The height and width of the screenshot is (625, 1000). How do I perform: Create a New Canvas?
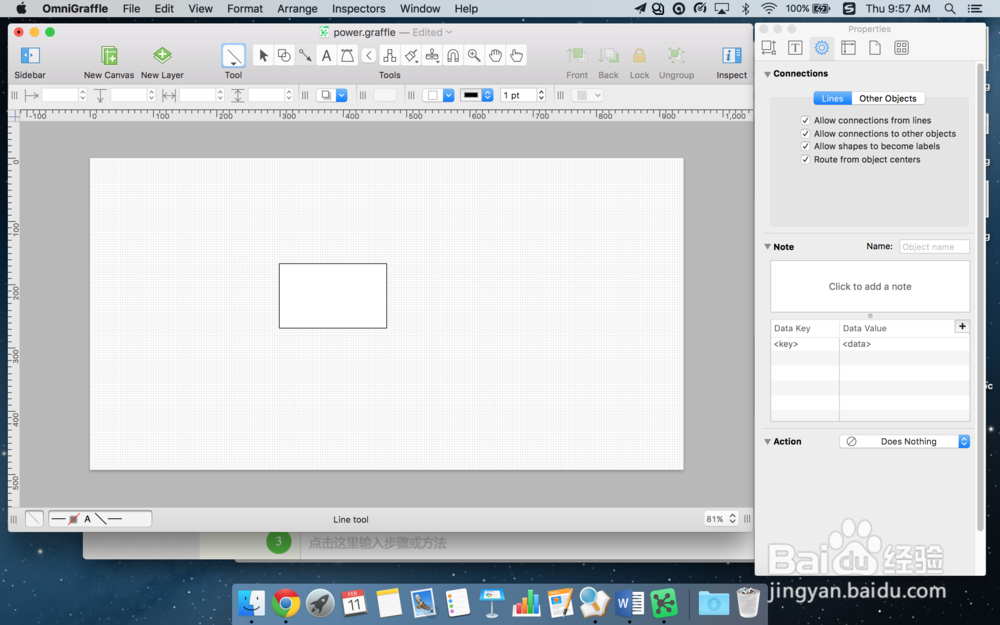[109, 56]
